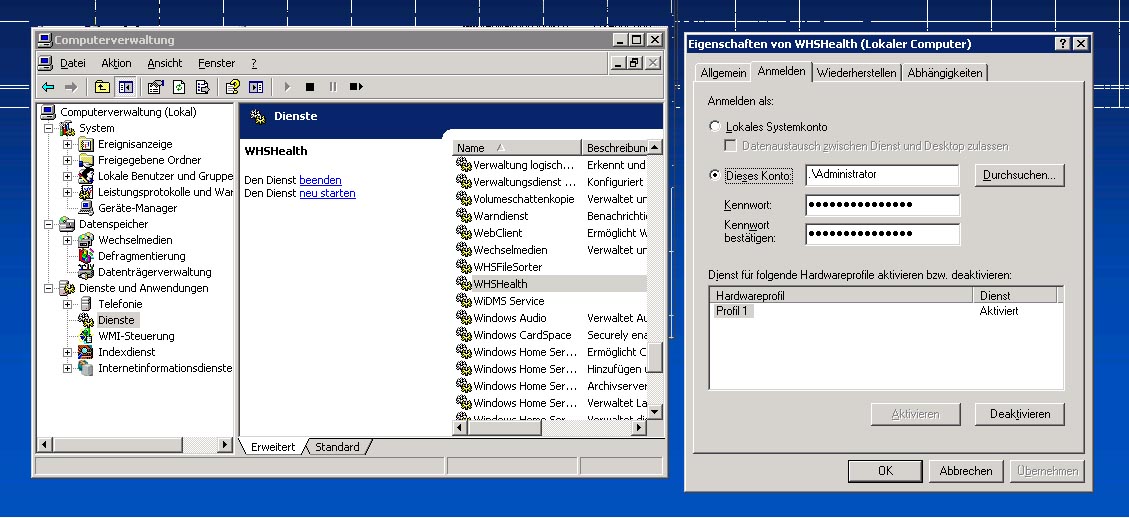This screenshot has width=1129, height=518.
Task: Select Defragmentierung in the tree
Action: (x=141, y=256)
